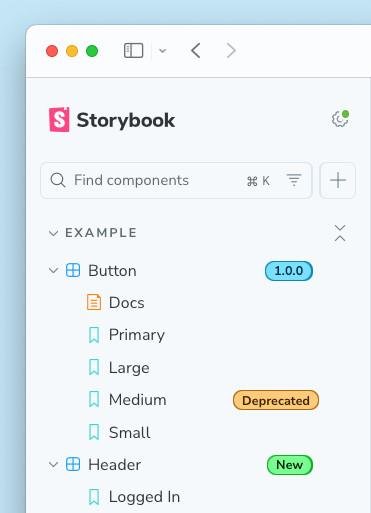Collapse the EXAMPLE section chevron
The width and height of the screenshot is (371, 513).
point(53,233)
